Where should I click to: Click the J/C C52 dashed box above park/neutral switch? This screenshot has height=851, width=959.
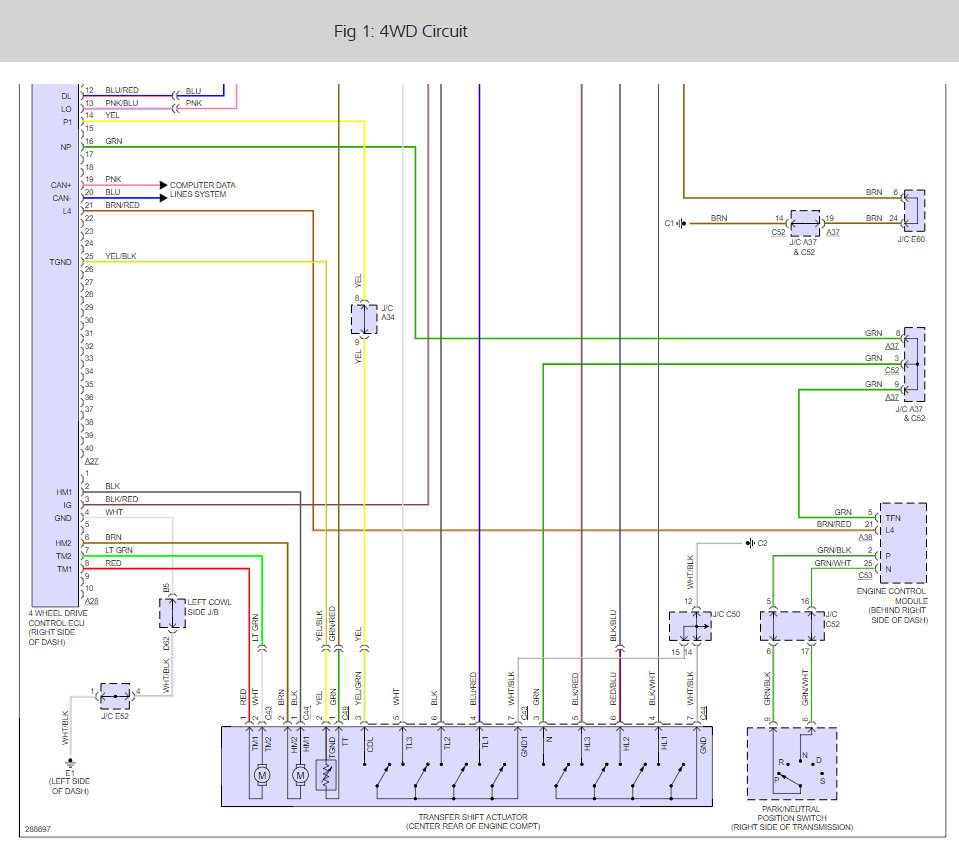[792, 626]
